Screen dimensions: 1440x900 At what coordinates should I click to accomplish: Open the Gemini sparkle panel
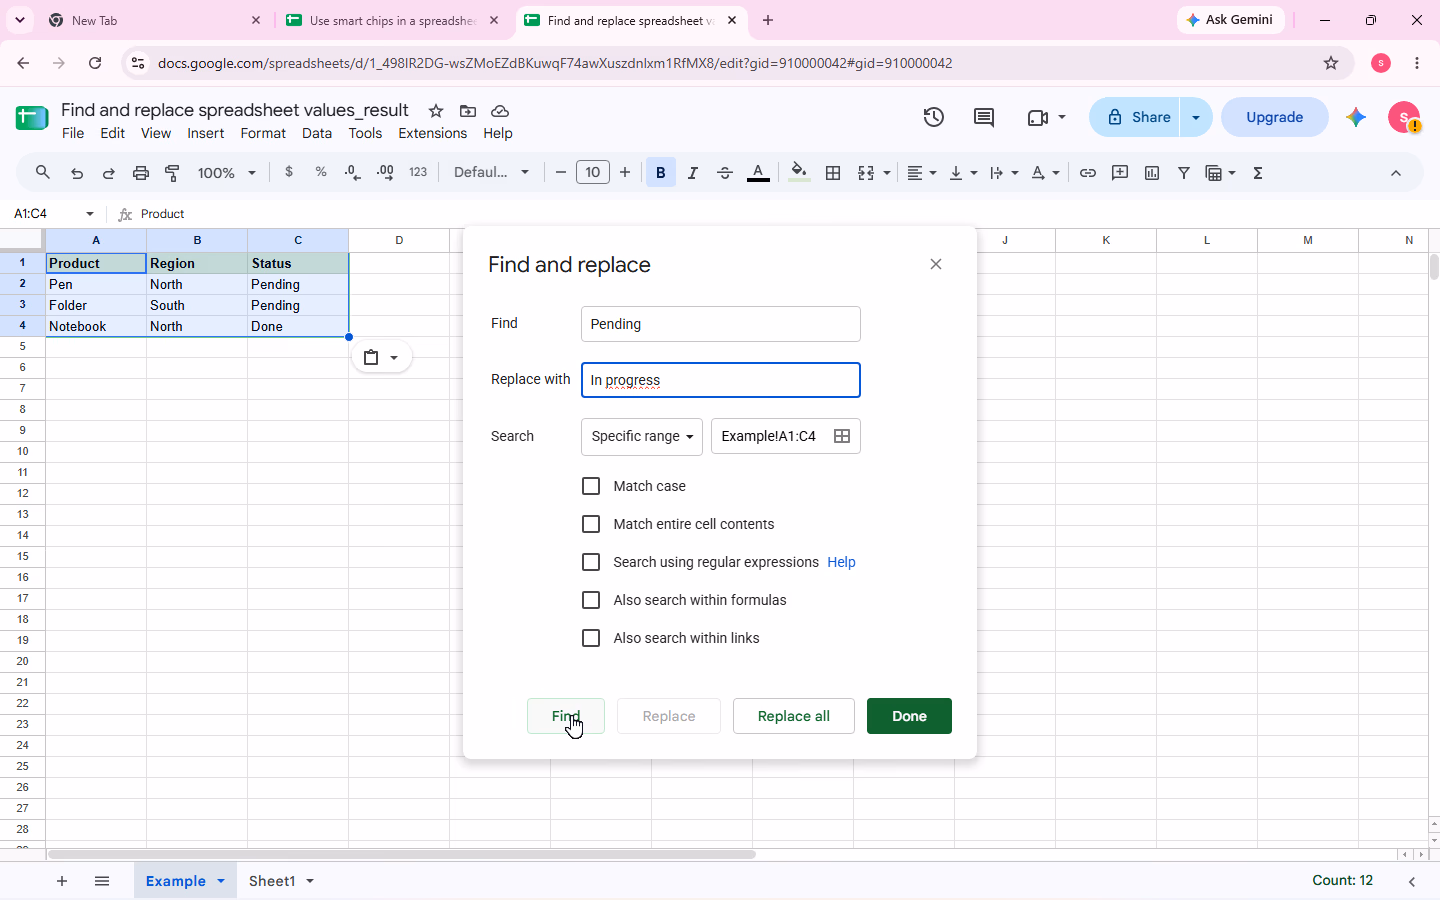(x=1356, y=117)
